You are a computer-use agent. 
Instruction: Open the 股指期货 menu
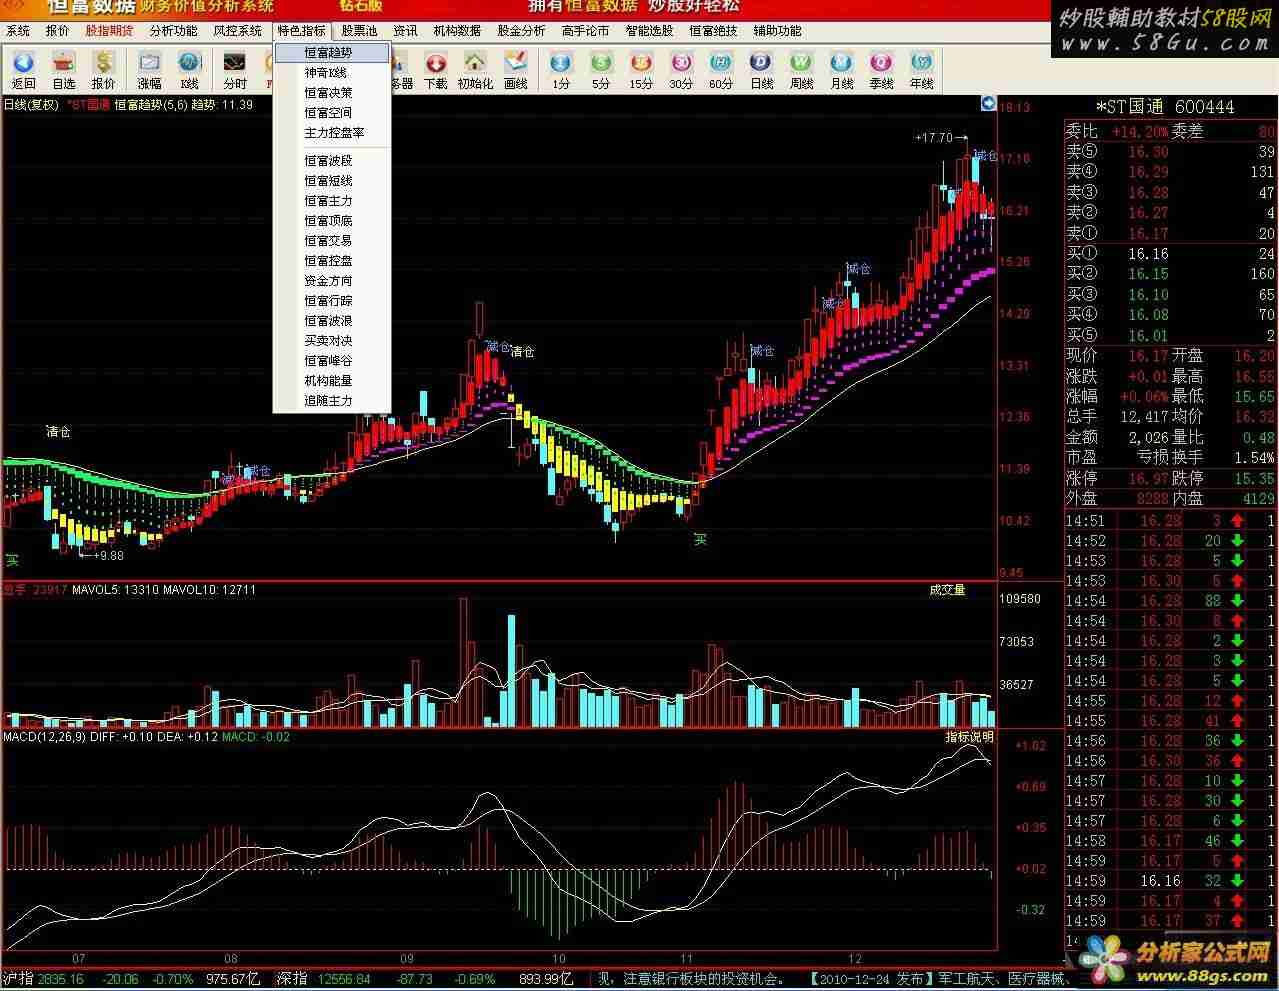coord(109,31)
